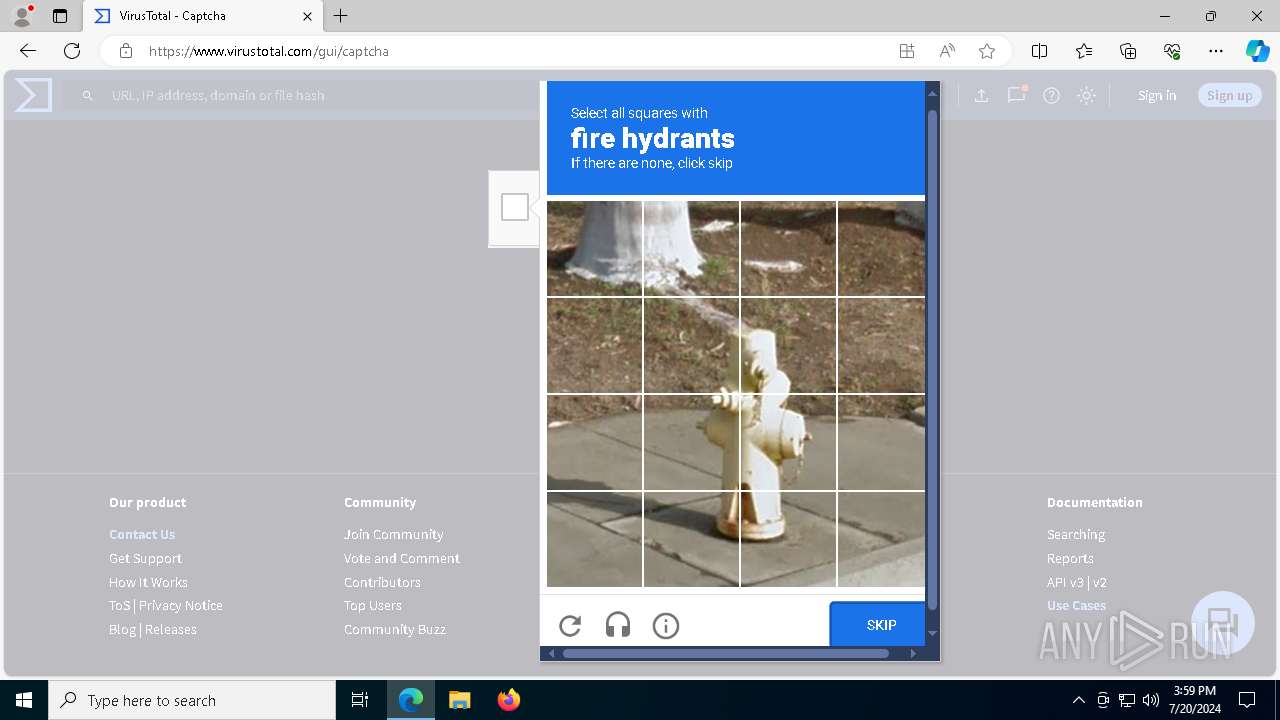The image size is (1280, 720).
Task: Open the Privacy Notice link
Action: [x=181, y=605]
